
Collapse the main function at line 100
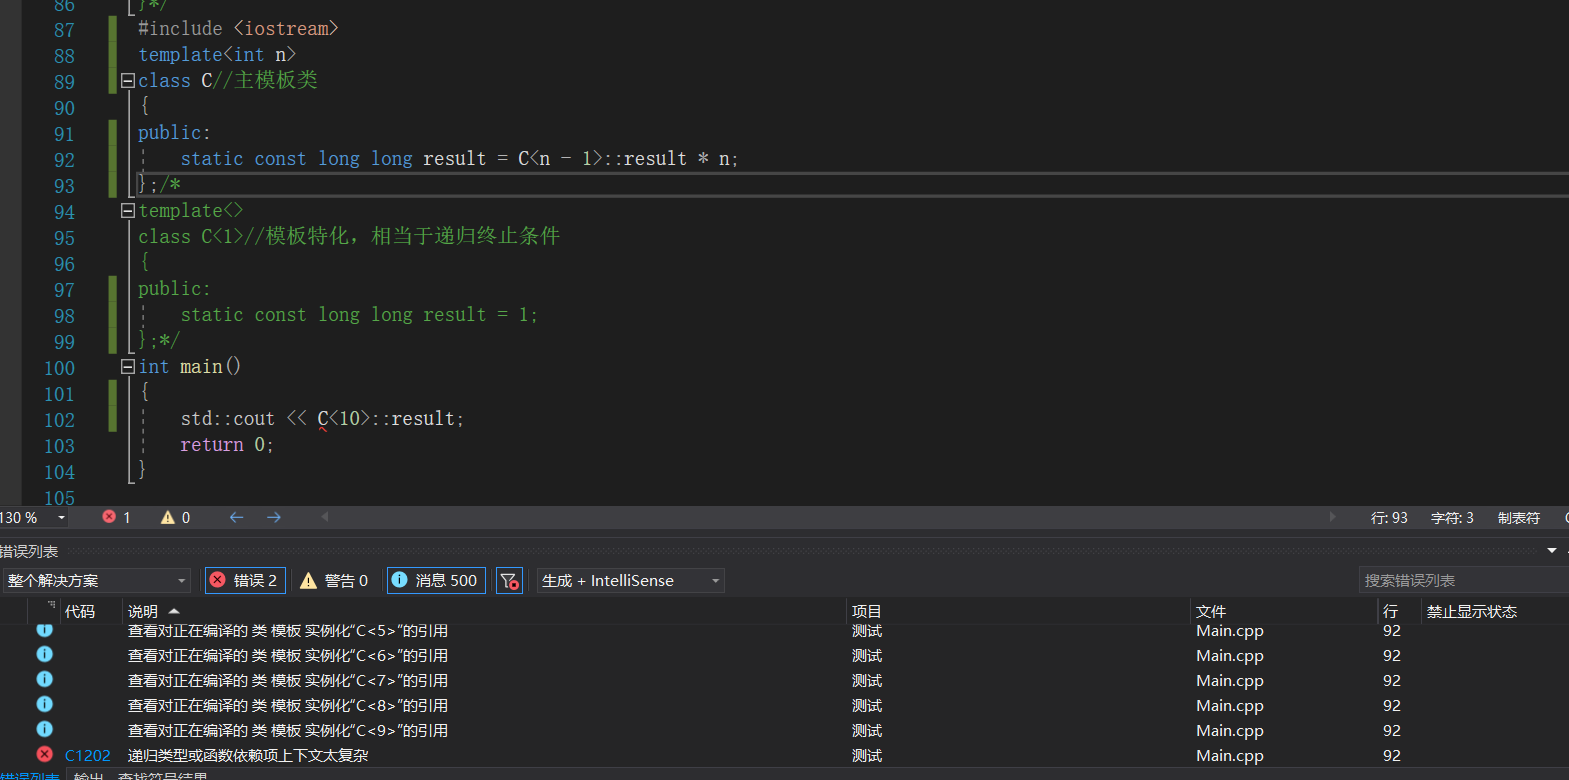tap(128, 367)
